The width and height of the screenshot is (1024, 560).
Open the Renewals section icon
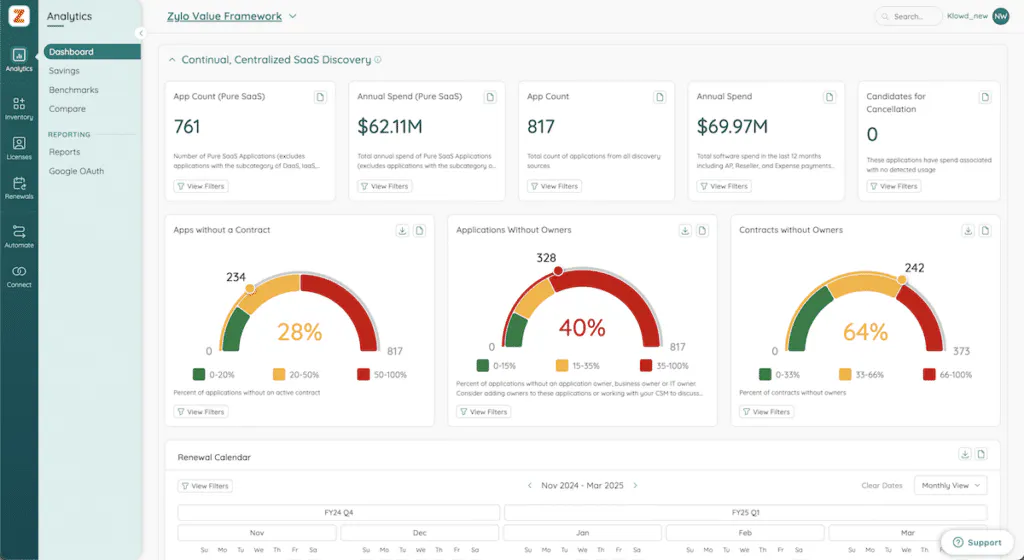[19, 187]
